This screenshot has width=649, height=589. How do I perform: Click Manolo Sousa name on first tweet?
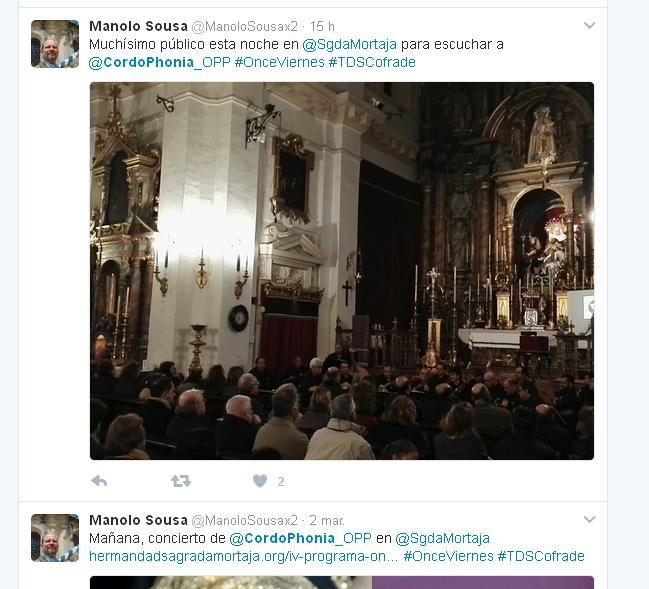tap(138, 26)
